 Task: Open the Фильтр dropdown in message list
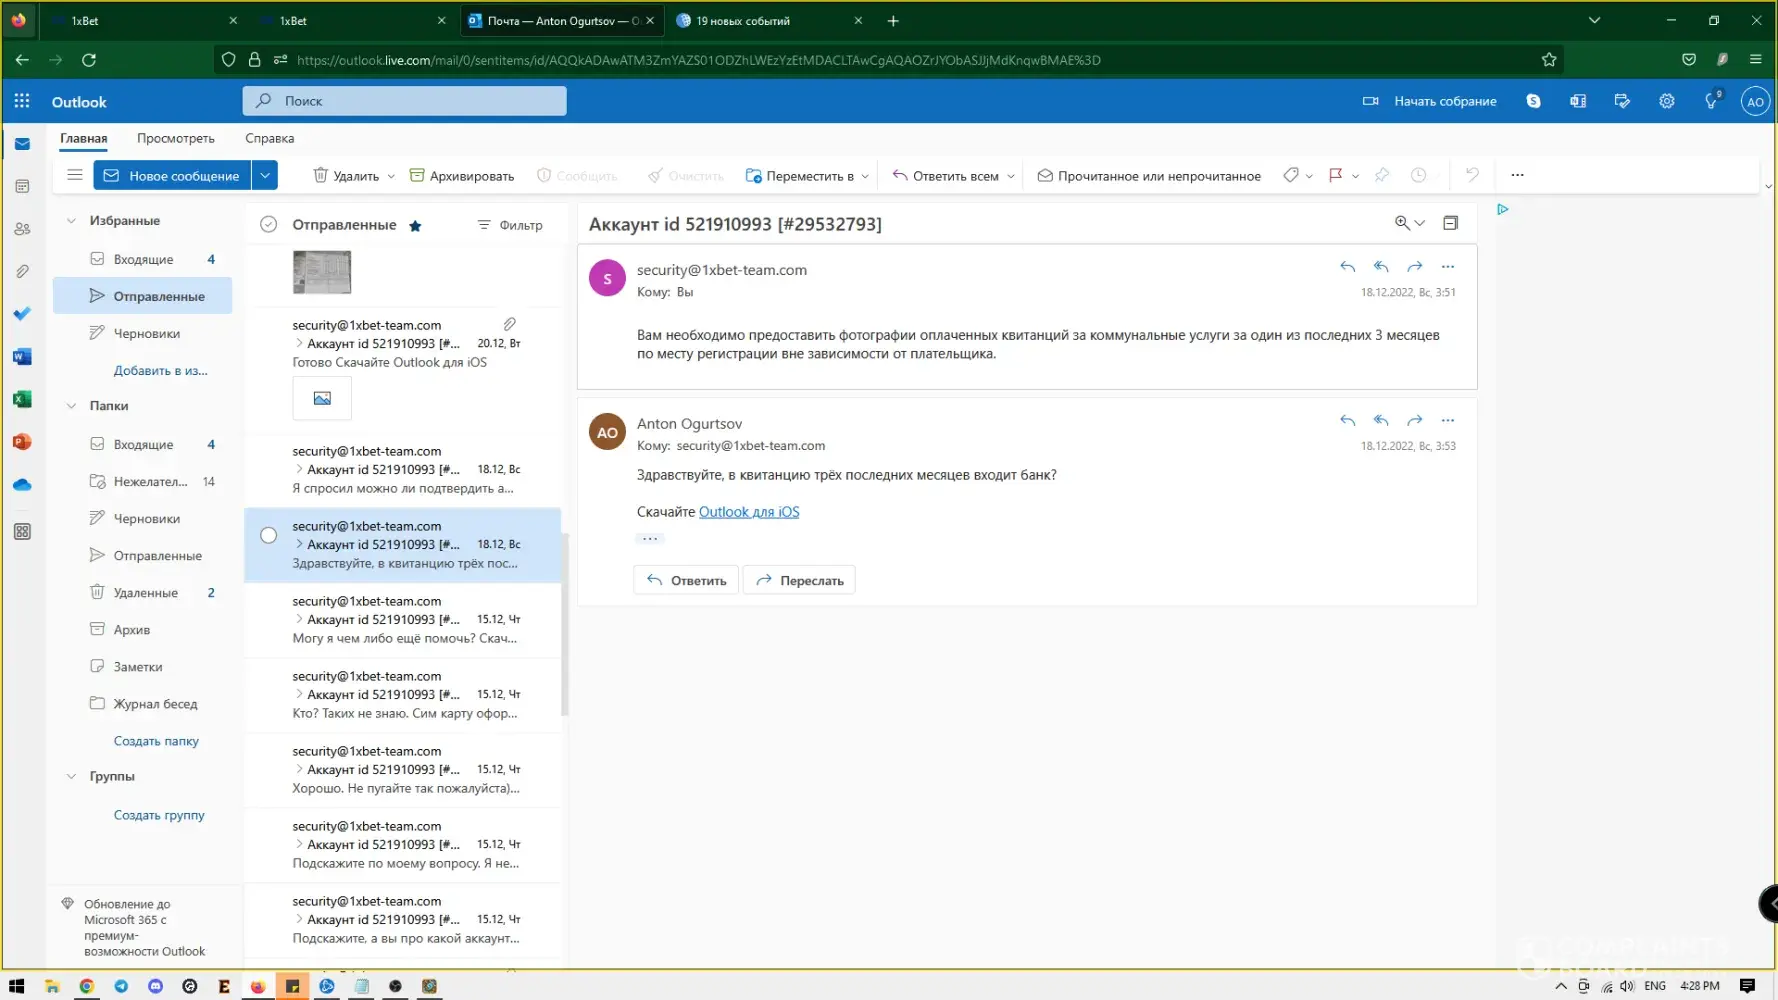[x=510, y=225]
